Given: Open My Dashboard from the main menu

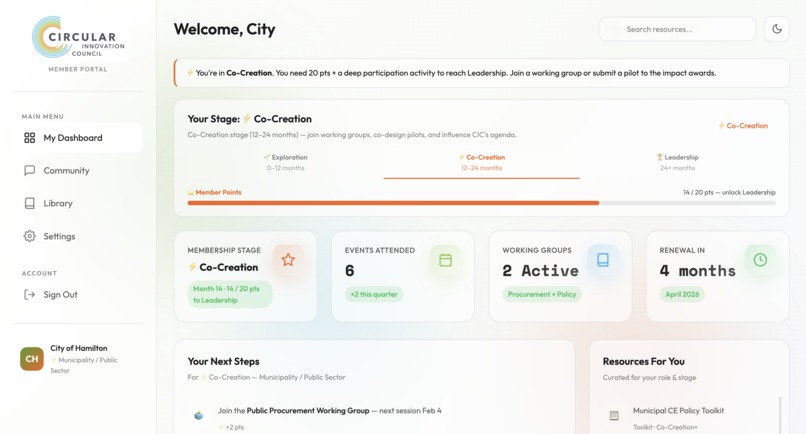Looking at the screenshot, I should [x=78, y=138].
